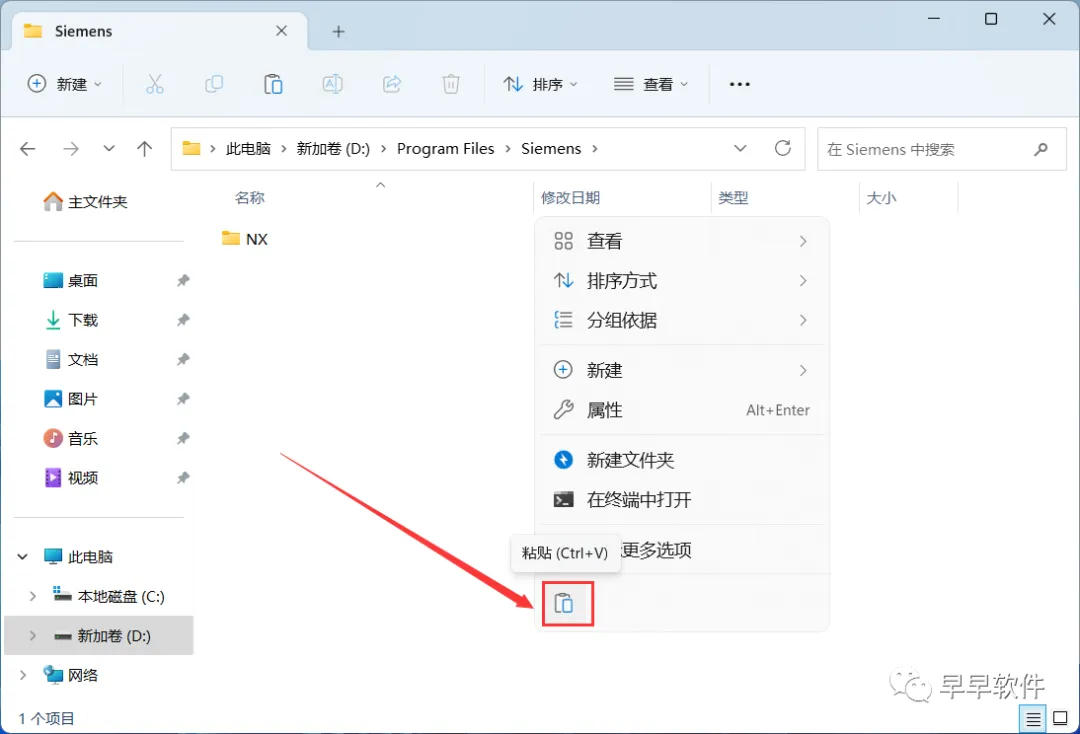1080x734 pixels.
Task: Open 视频 in the sidebar
Action: (x=71, y=477)
